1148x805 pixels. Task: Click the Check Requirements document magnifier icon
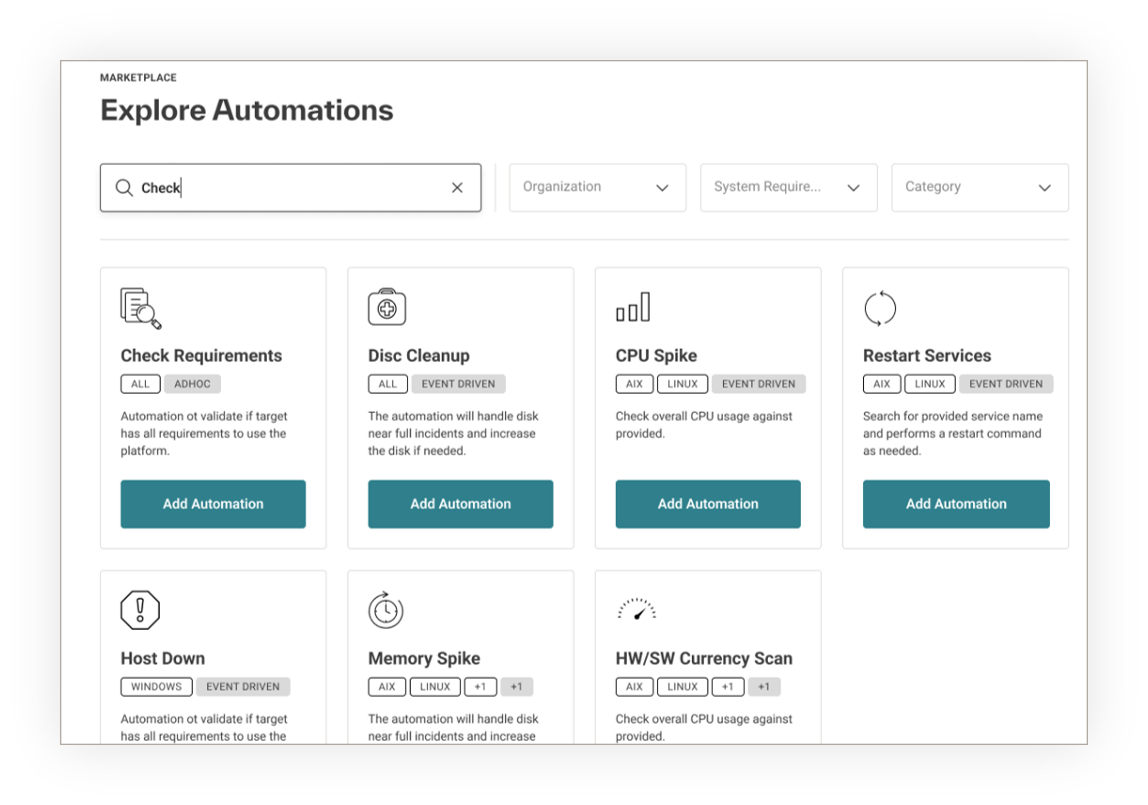[140, 308]
